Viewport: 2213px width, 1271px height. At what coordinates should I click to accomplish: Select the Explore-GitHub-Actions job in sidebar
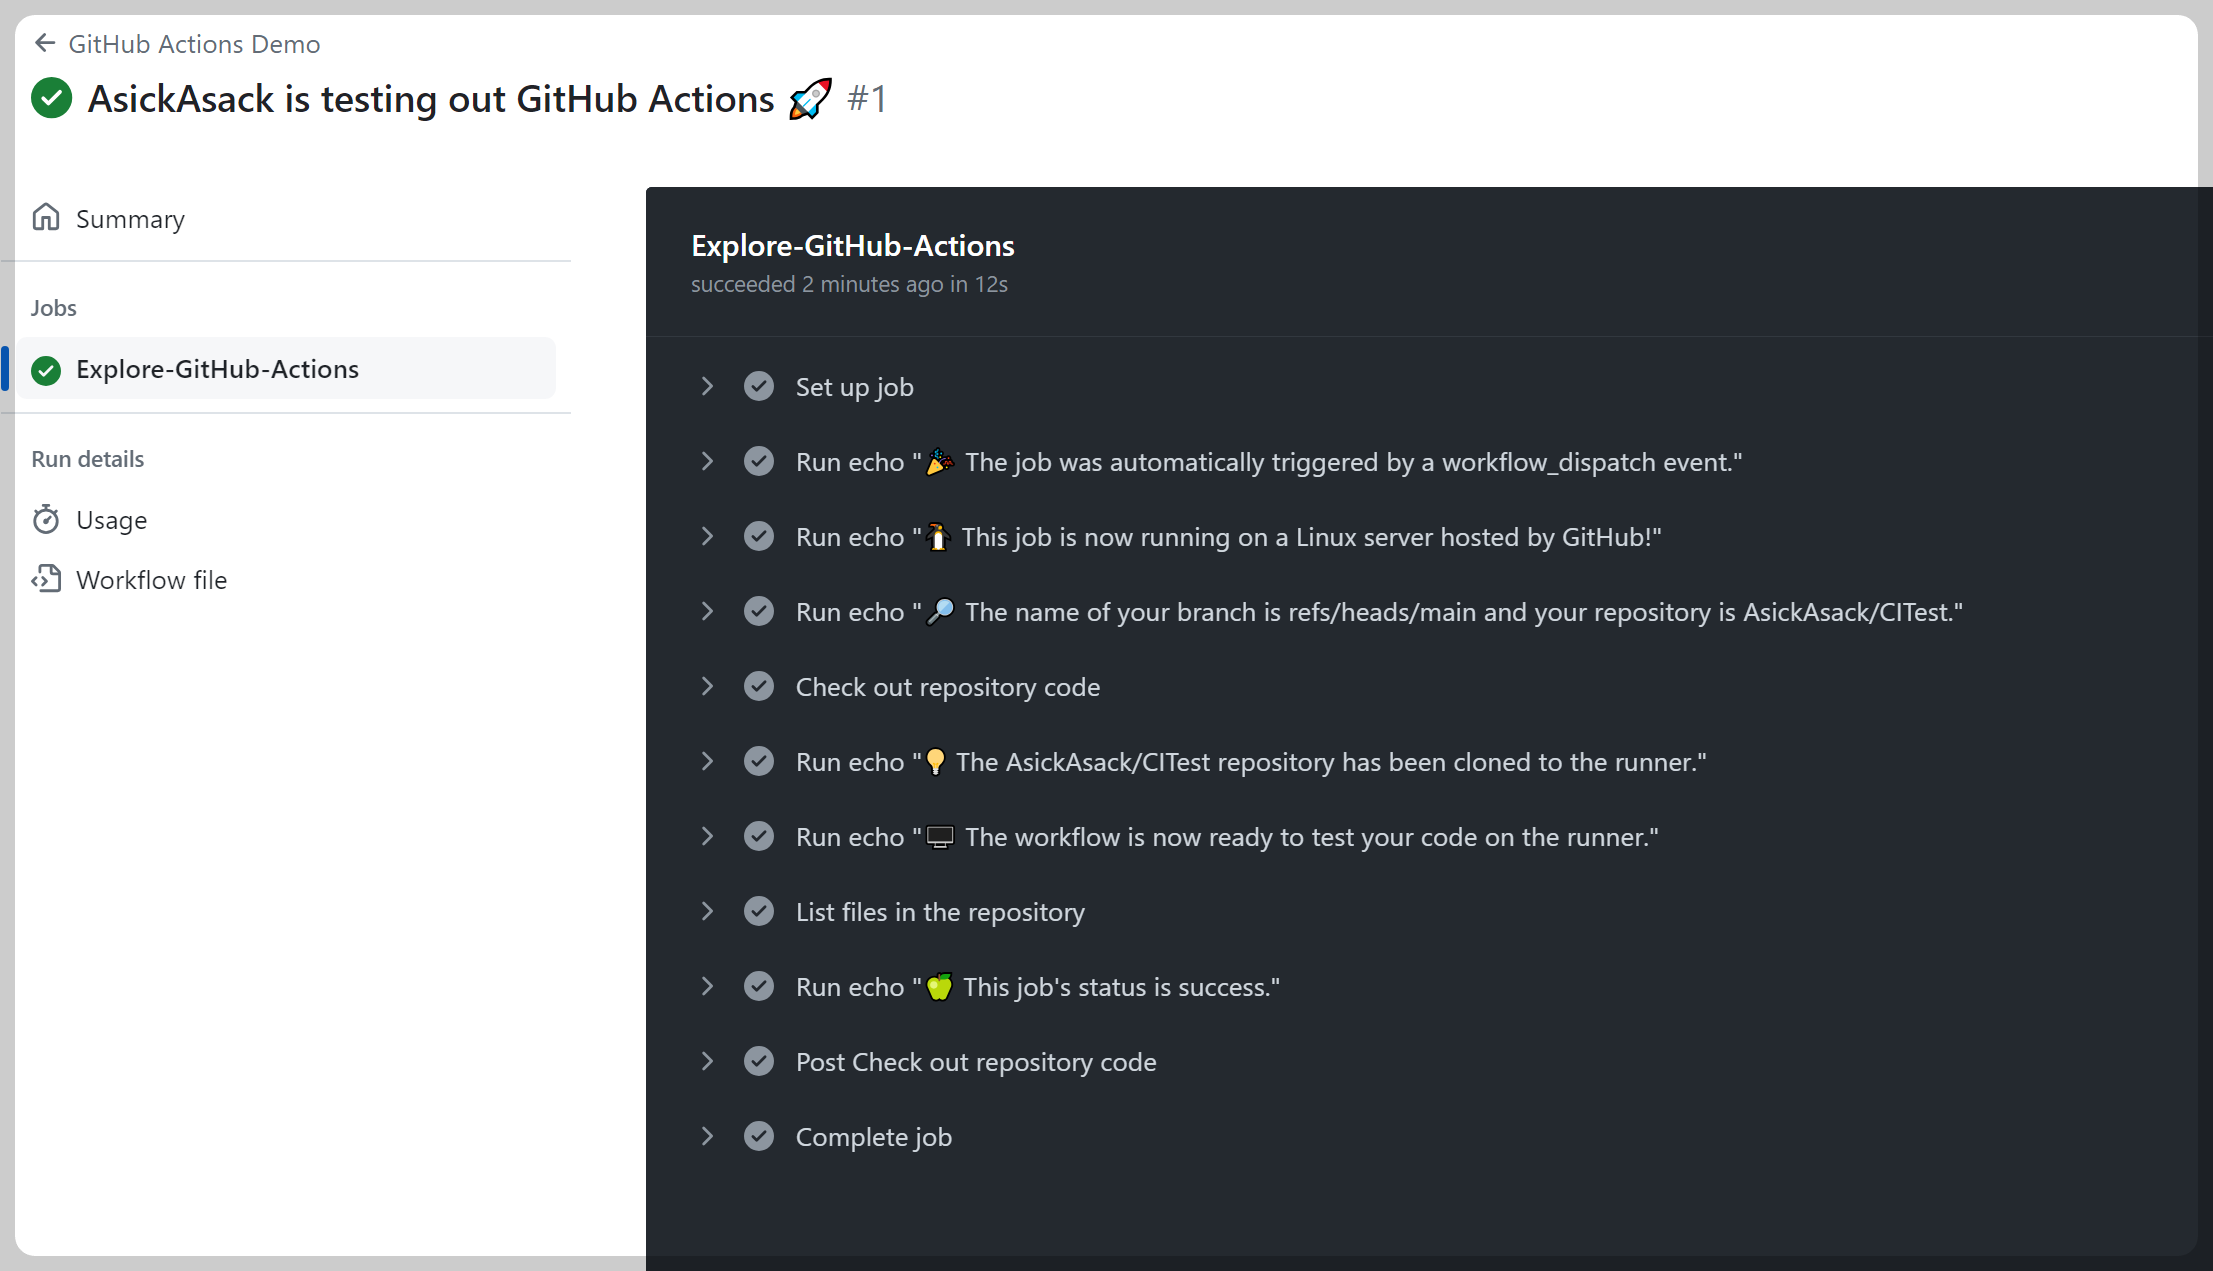pyautogui.click(x=217, y=369)
